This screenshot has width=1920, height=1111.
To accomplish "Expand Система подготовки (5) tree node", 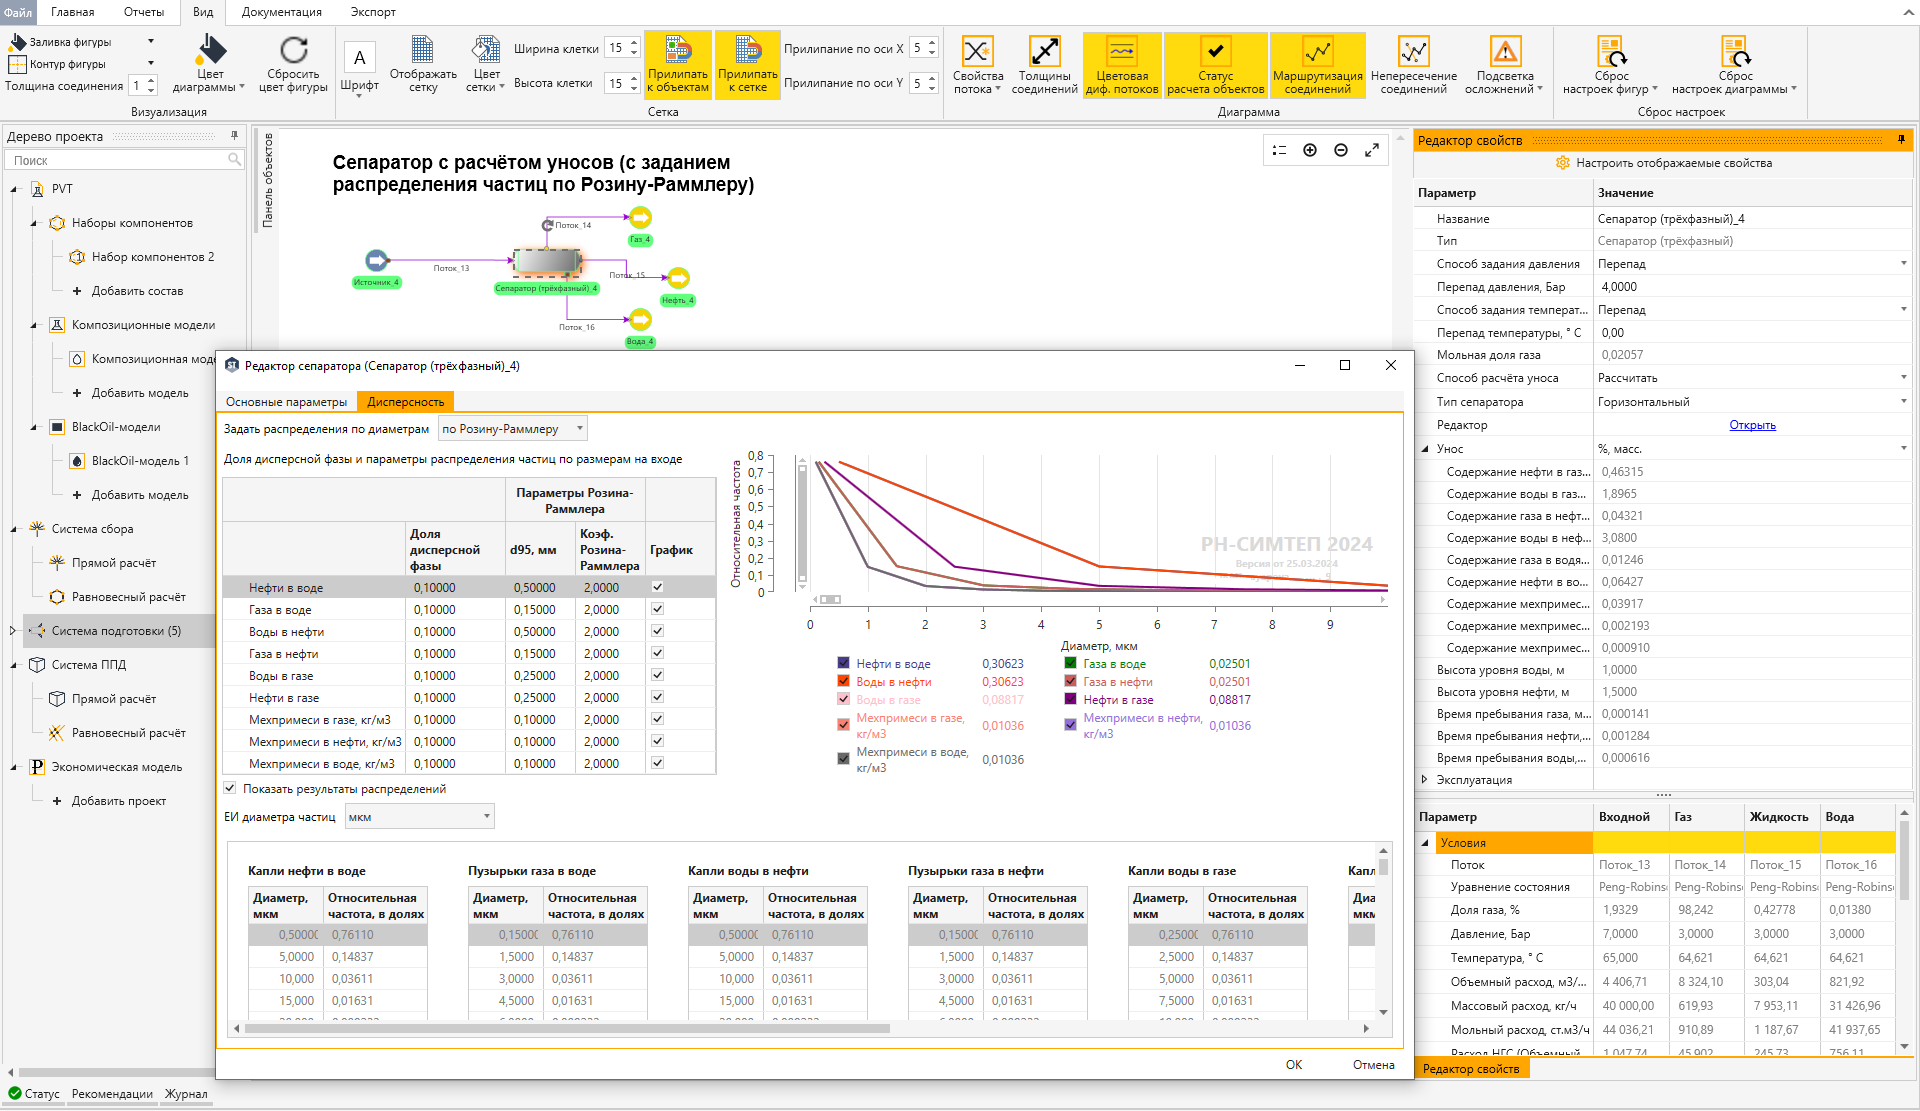I will point(12,631).
